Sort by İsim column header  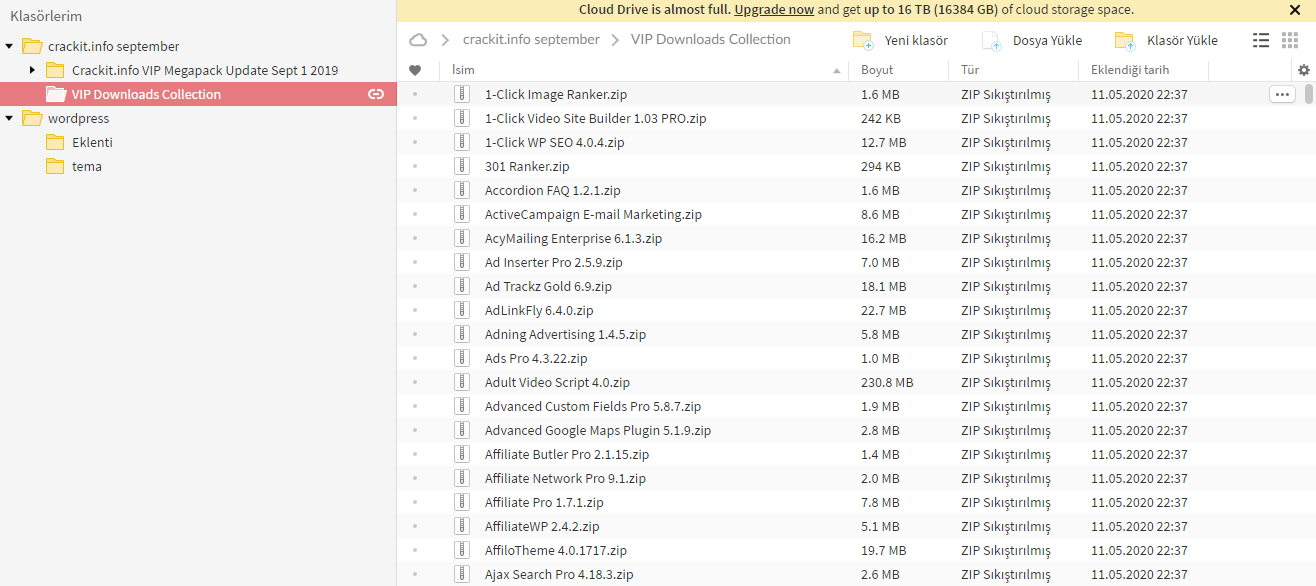(463, 70)
